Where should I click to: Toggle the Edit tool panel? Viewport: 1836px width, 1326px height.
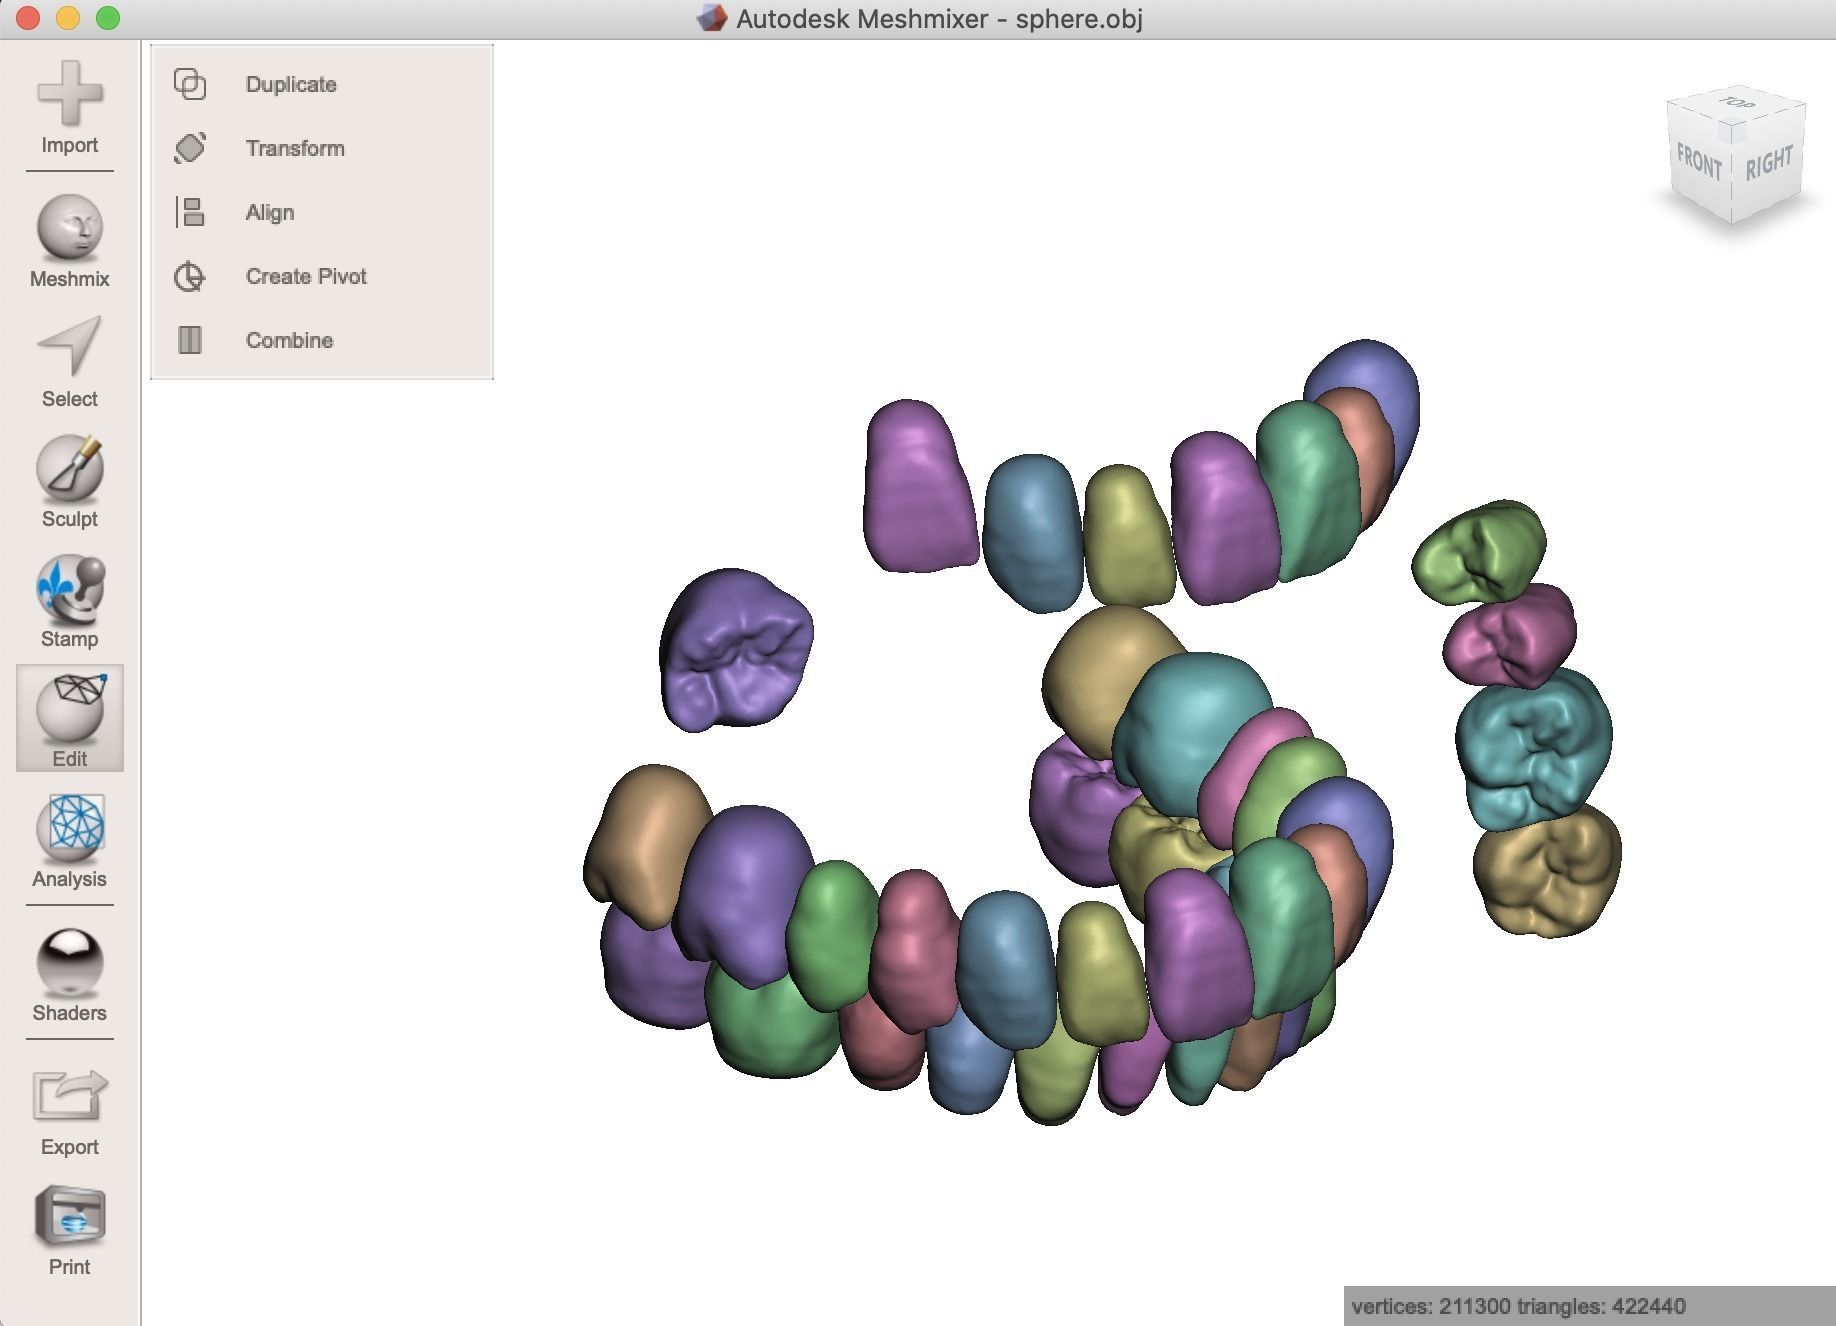tap(69, 718)
